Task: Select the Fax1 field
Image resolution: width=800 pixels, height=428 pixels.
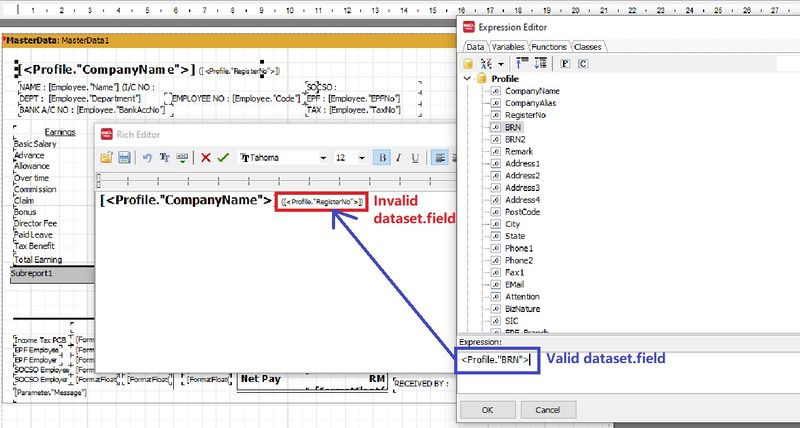Action: (515, 272)
